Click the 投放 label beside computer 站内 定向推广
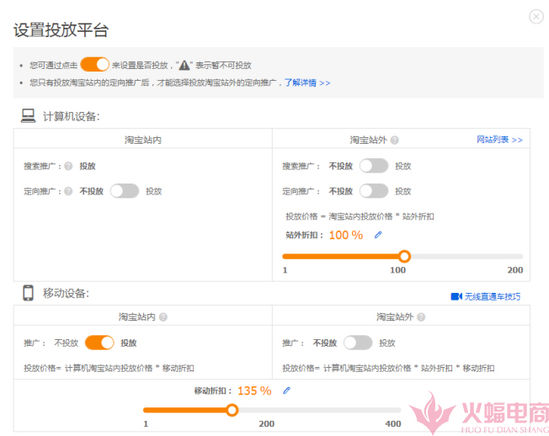 click(x=154, y=191)
